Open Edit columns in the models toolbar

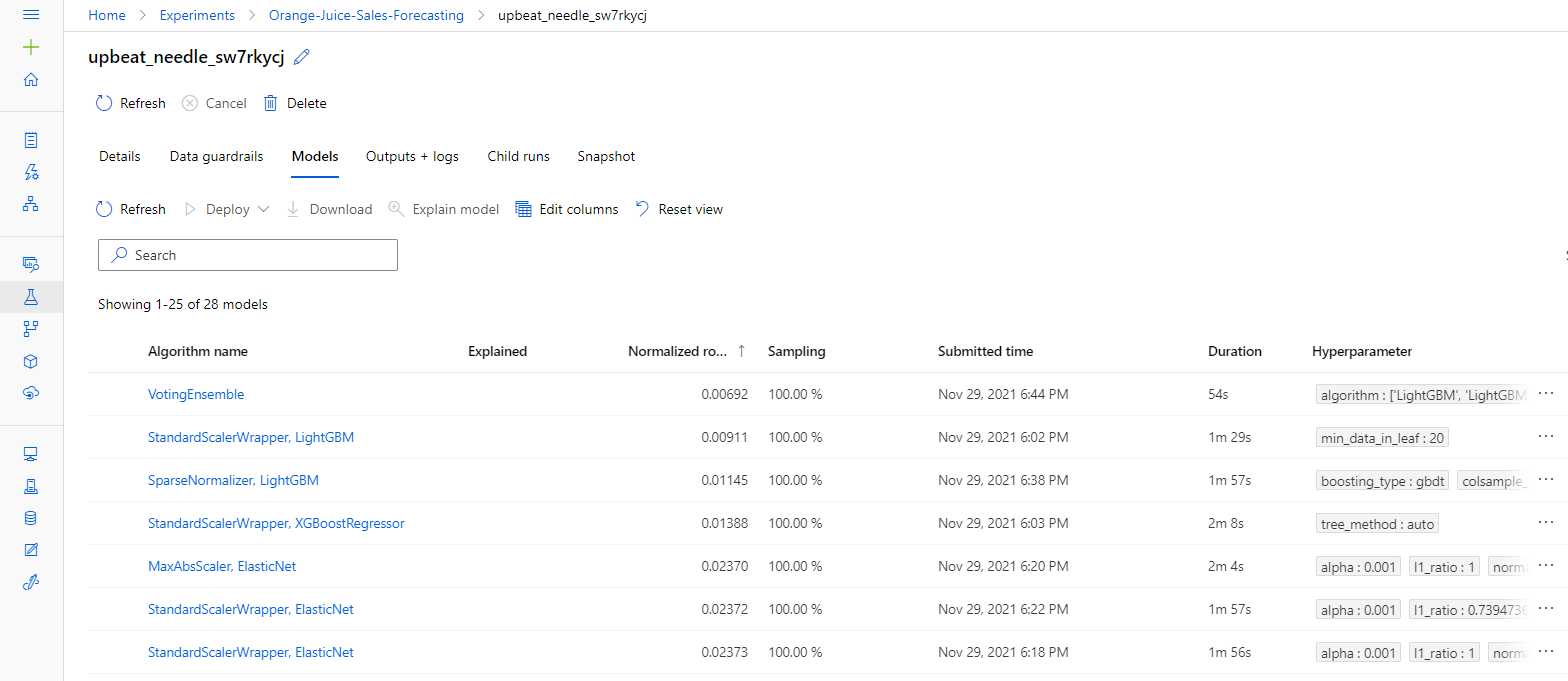point(567,209)
